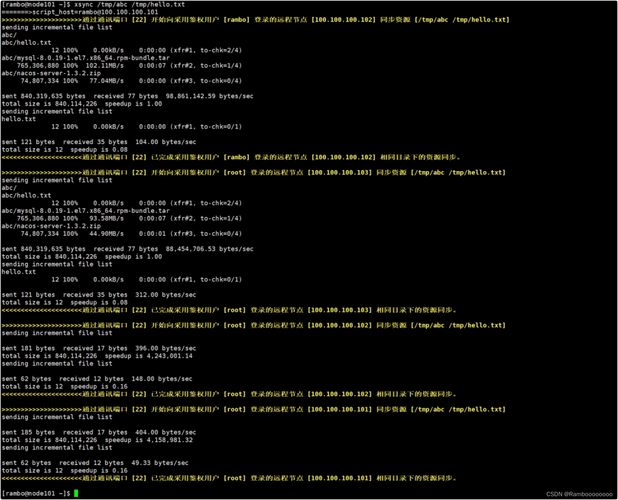Click the CSDN @Rambo watermark text
This screenshot has width=618, height=500.
pos(573,493)
